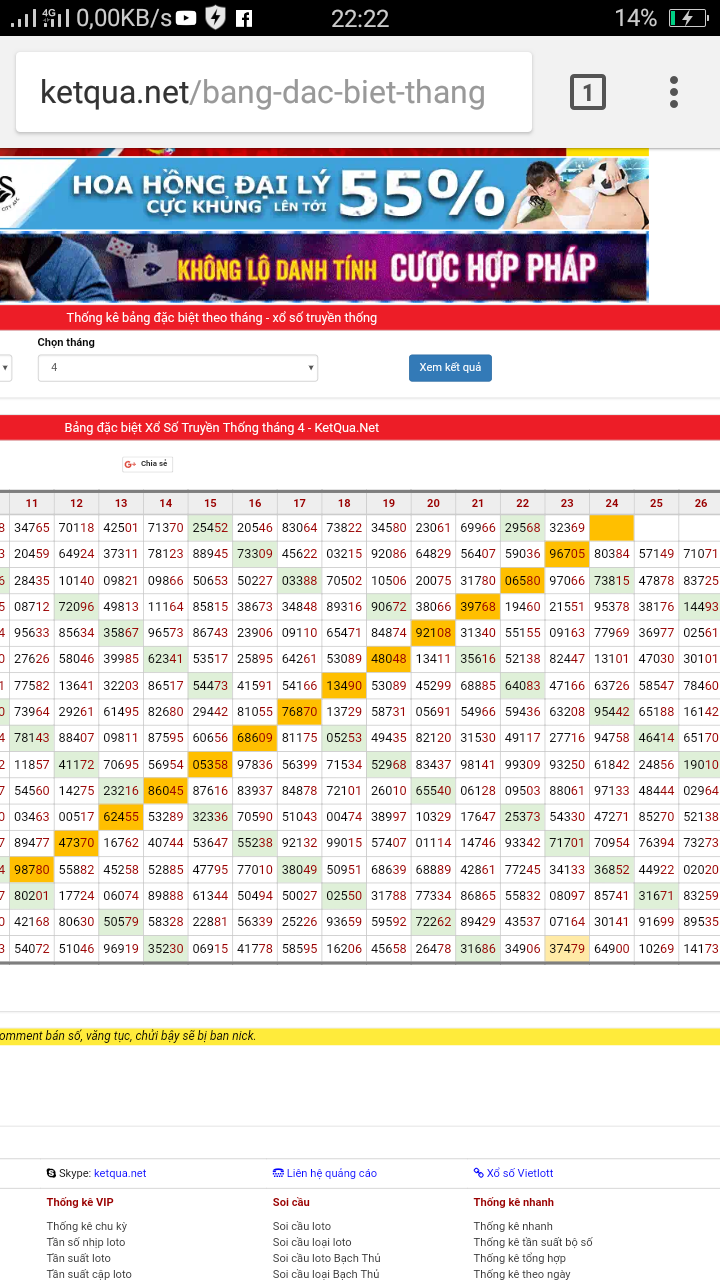Image resolution: width=720 pixels, height=1280 pixels.
Task: Click the empty orange cell under column 24
Action: 611,528
